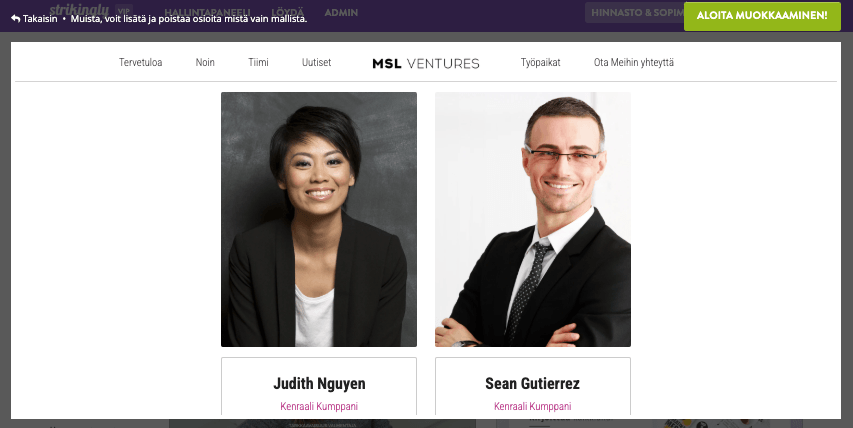The width and height of the screenshot is (853, 428).
Task: Click Kenraali Kumppani under Sean Gutierrez
Action: [x=533, y=406]
